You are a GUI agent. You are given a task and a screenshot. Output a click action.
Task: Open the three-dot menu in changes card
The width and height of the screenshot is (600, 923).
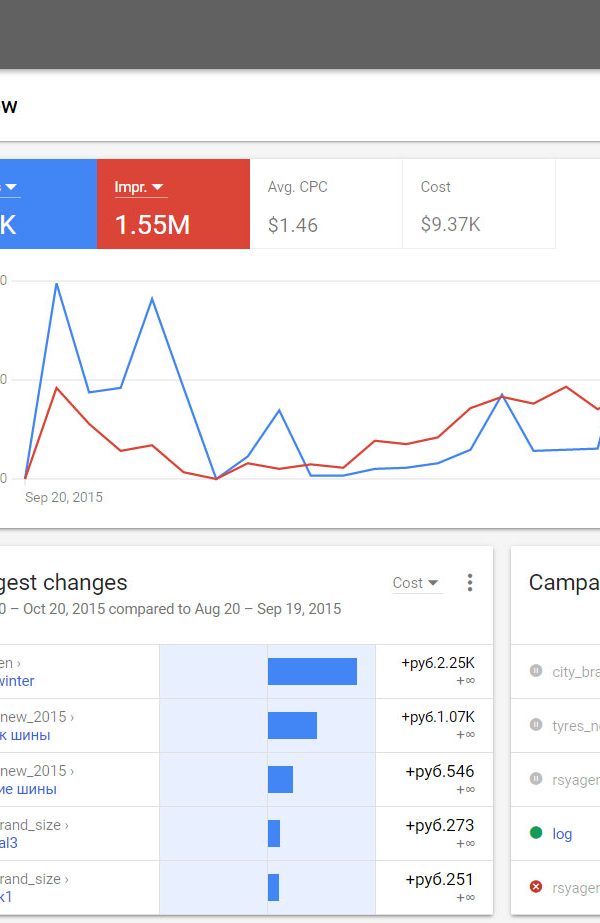pyautogui.click(x=469, y=582)
